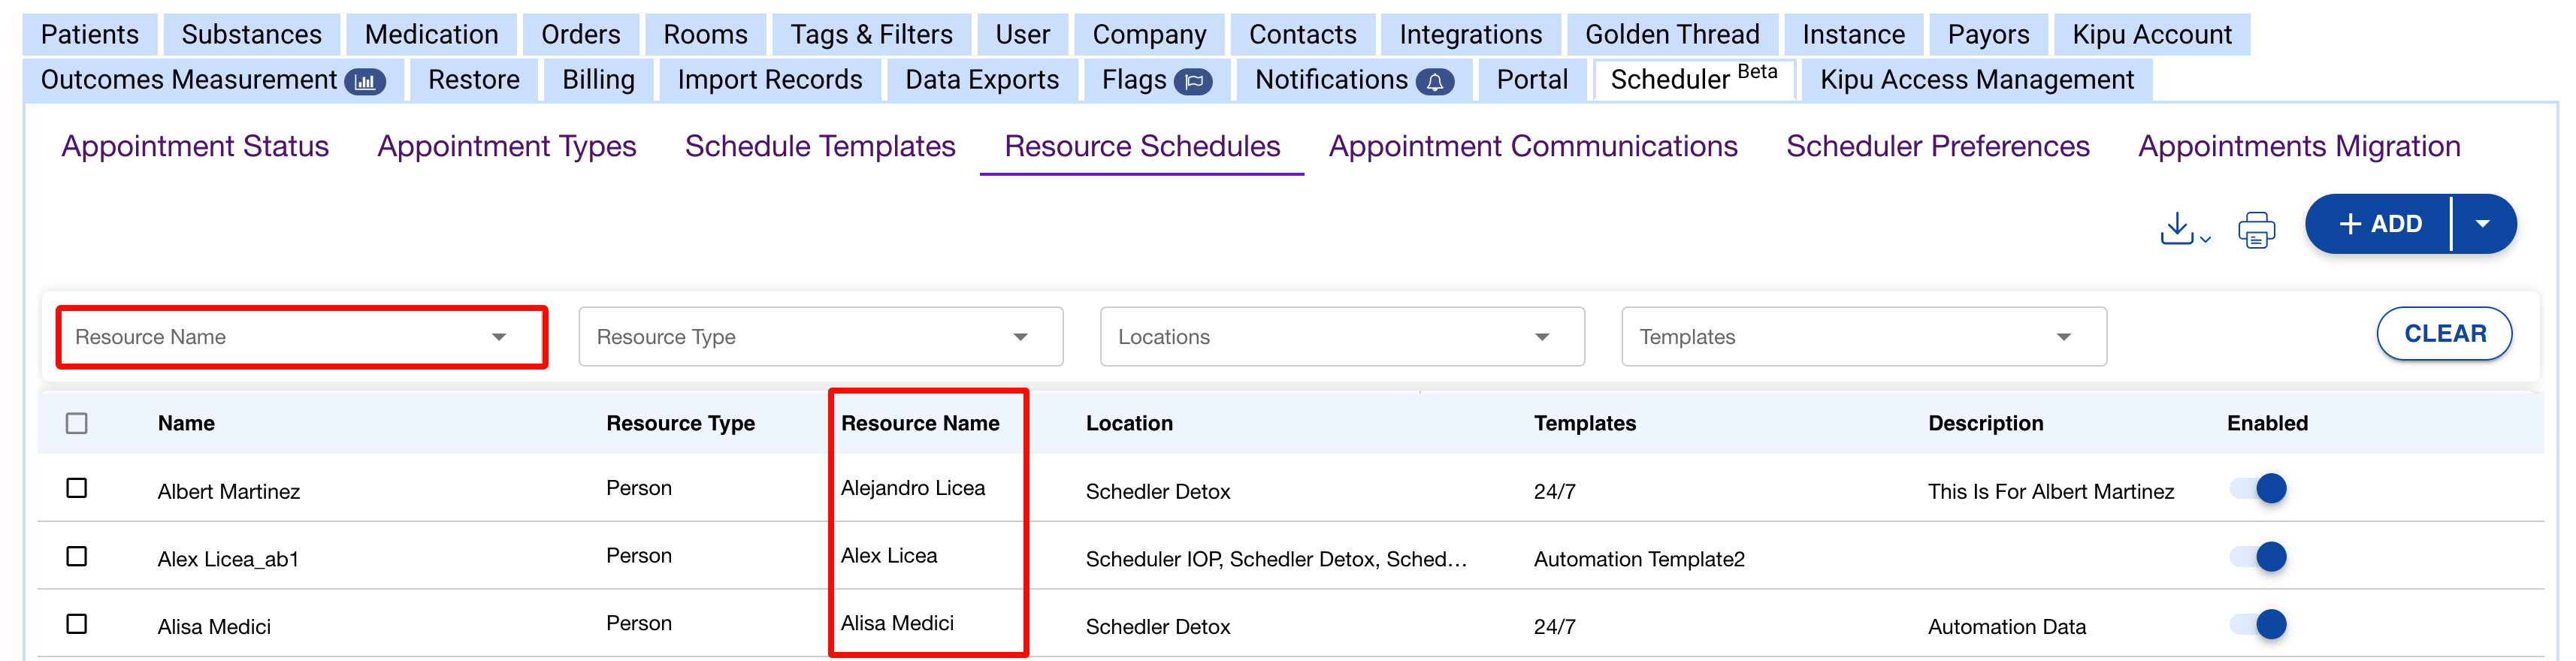Turn off Alisa Medici enabled switch
The width and height of the screenshot is (2576, 661).
point(2259,625)
